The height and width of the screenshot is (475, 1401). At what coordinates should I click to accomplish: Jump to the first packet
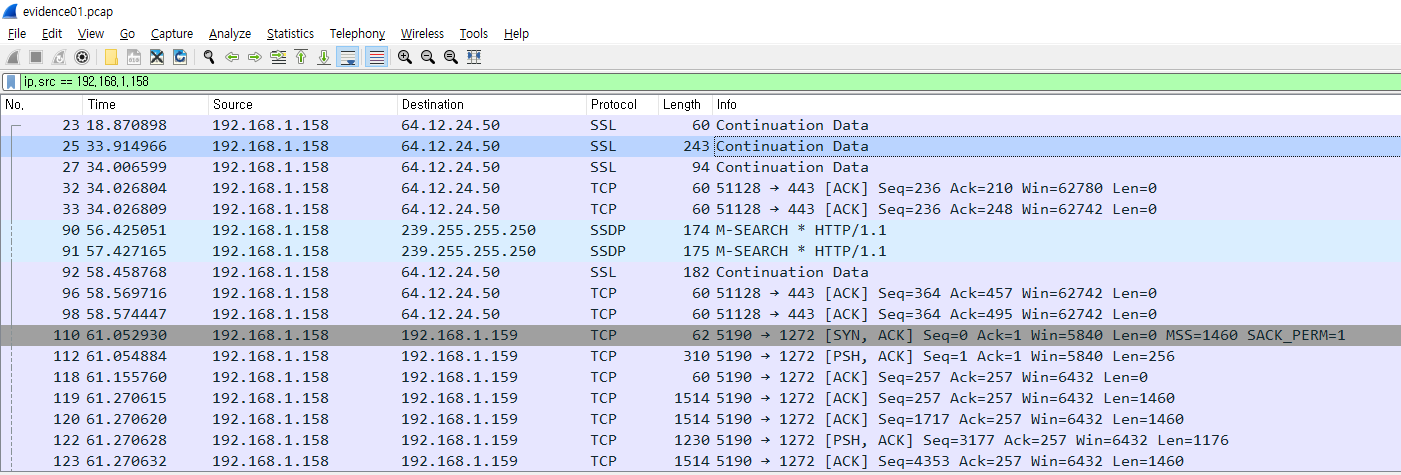click(301, 57)
